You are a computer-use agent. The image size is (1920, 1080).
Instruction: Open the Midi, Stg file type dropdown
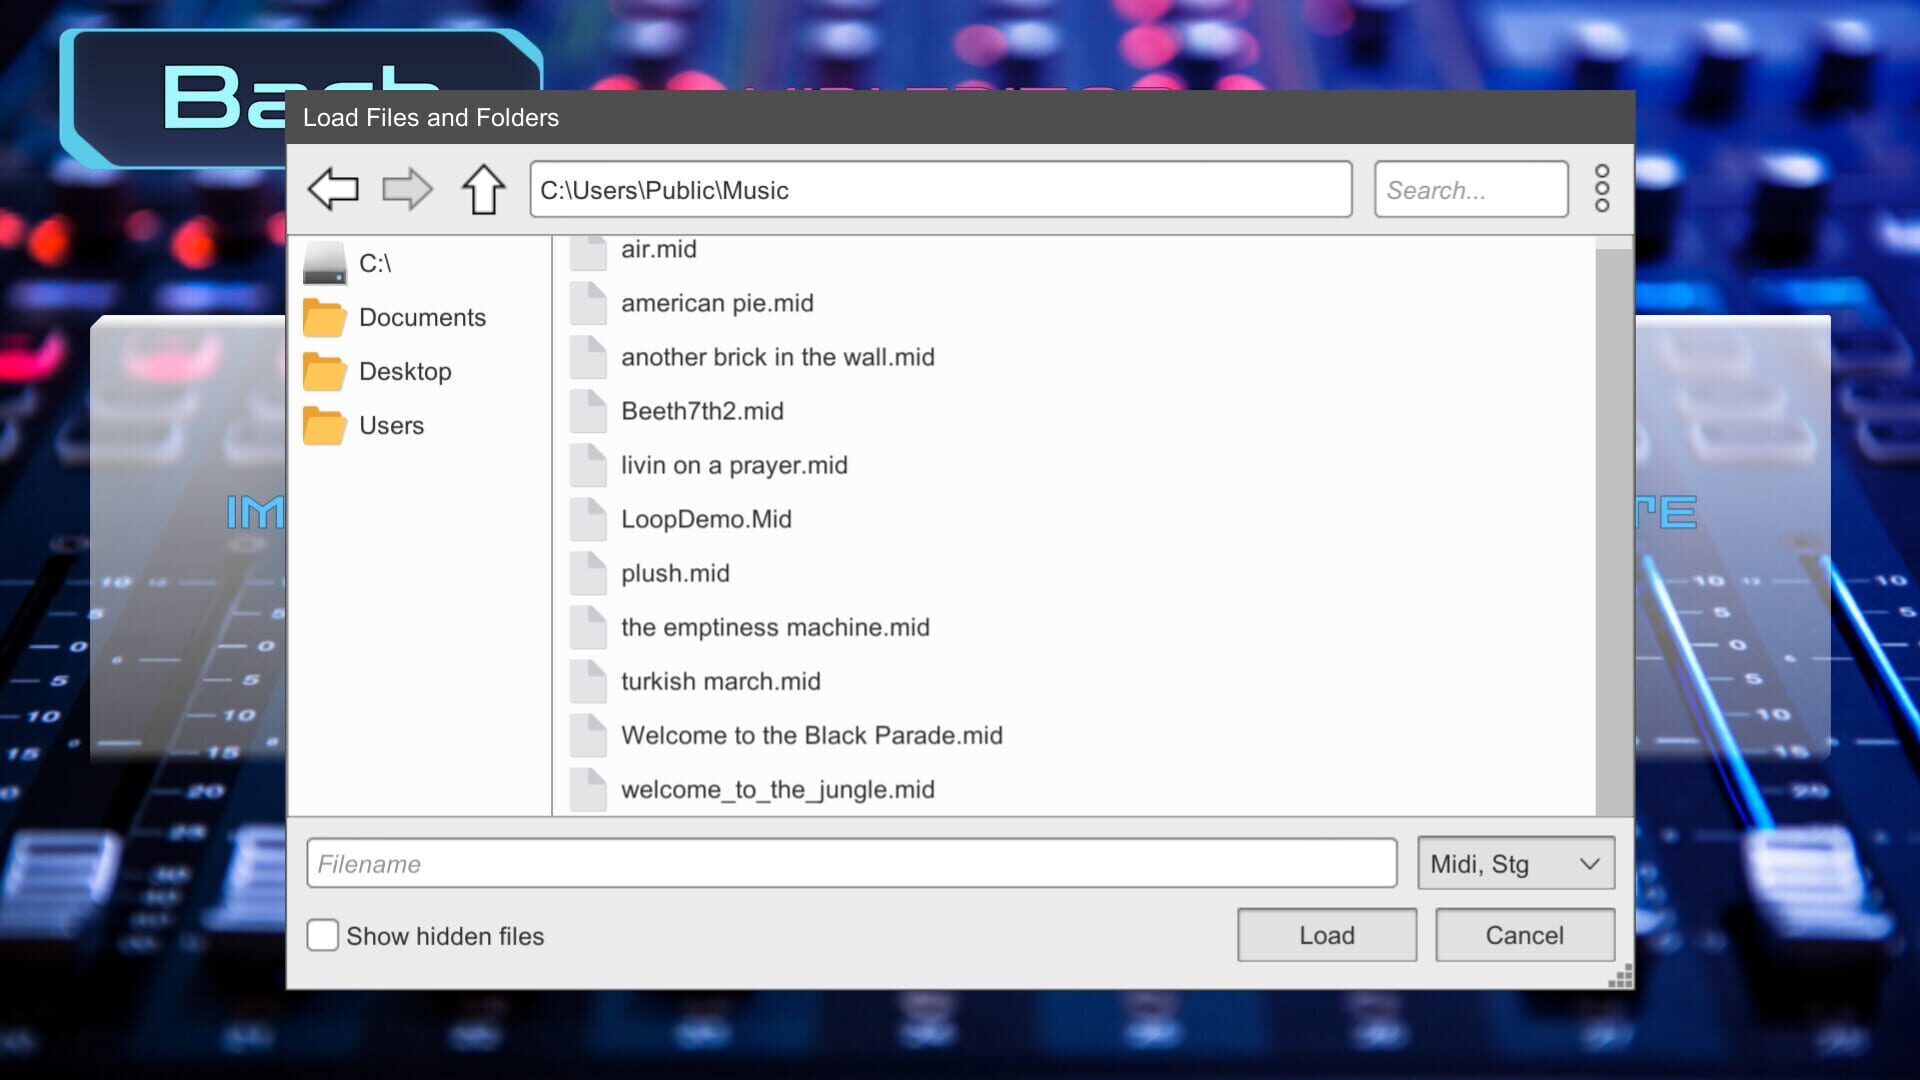pos(1515,863)
